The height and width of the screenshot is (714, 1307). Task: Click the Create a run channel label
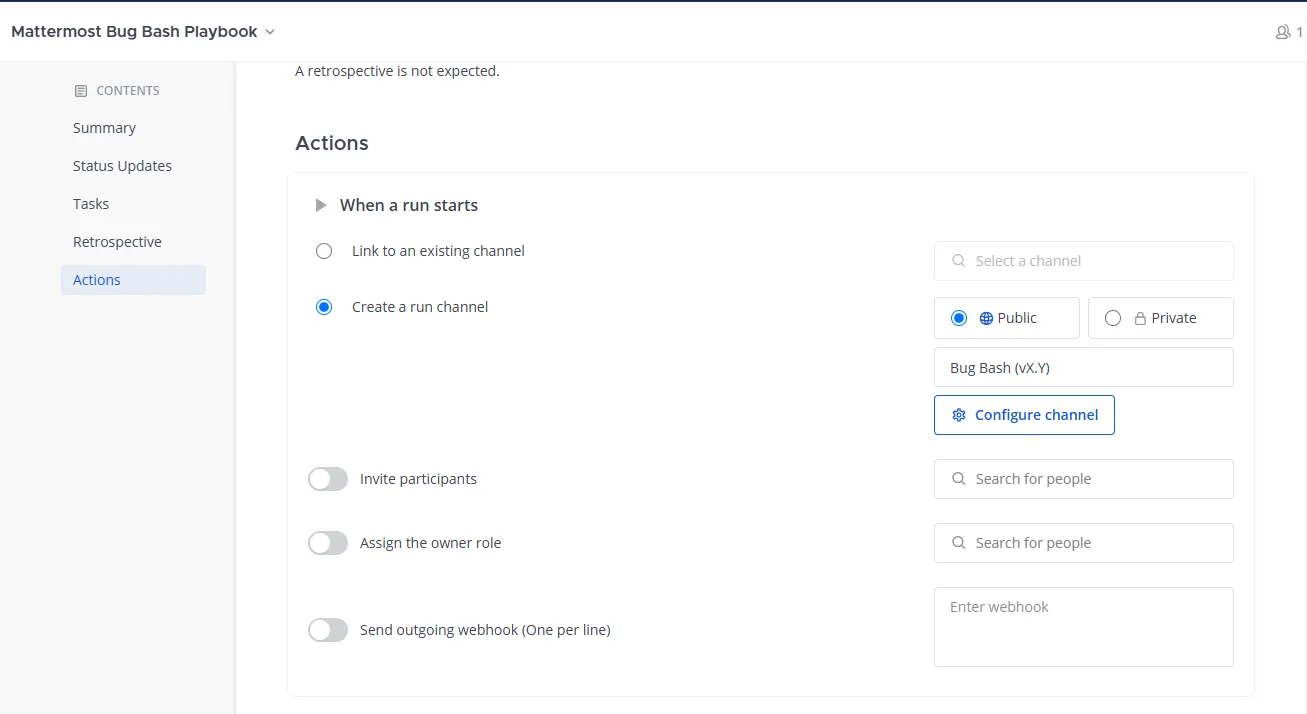[420, 307]
